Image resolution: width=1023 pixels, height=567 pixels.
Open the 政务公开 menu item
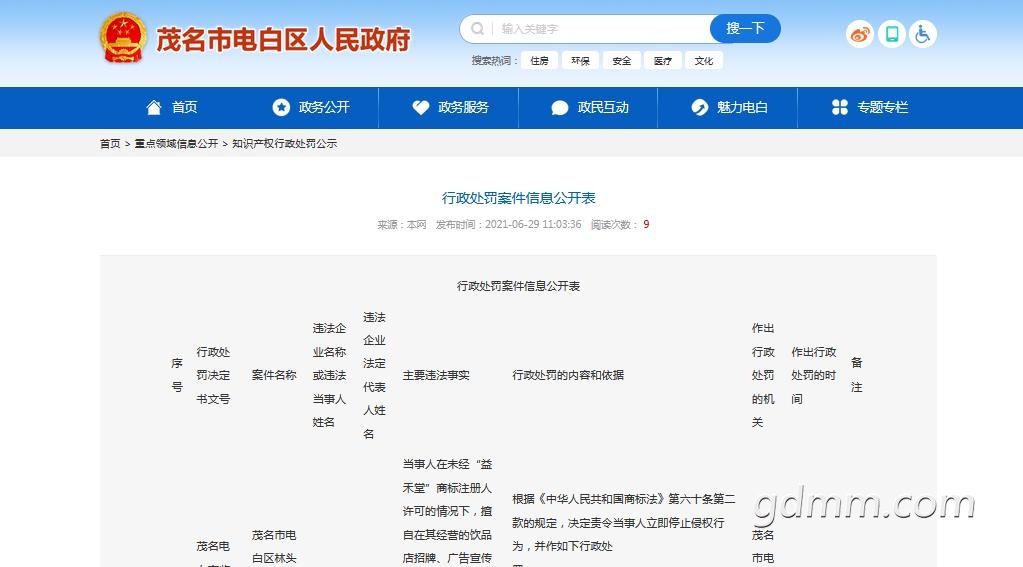324,108
